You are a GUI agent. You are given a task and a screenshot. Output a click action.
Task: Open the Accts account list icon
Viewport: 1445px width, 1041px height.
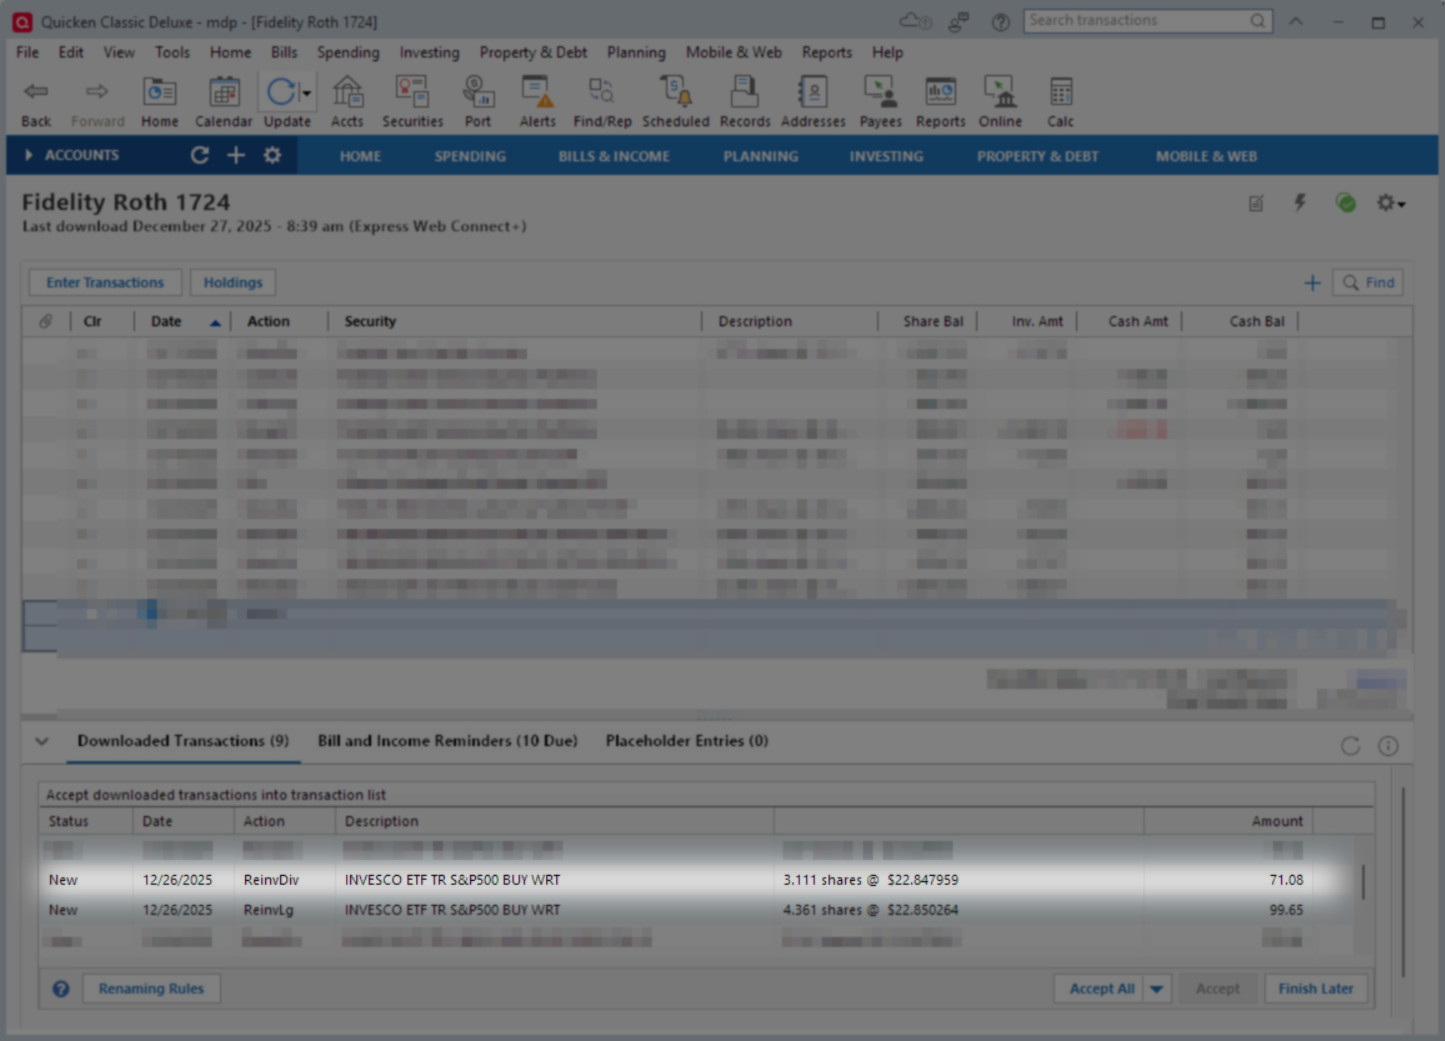347,101
